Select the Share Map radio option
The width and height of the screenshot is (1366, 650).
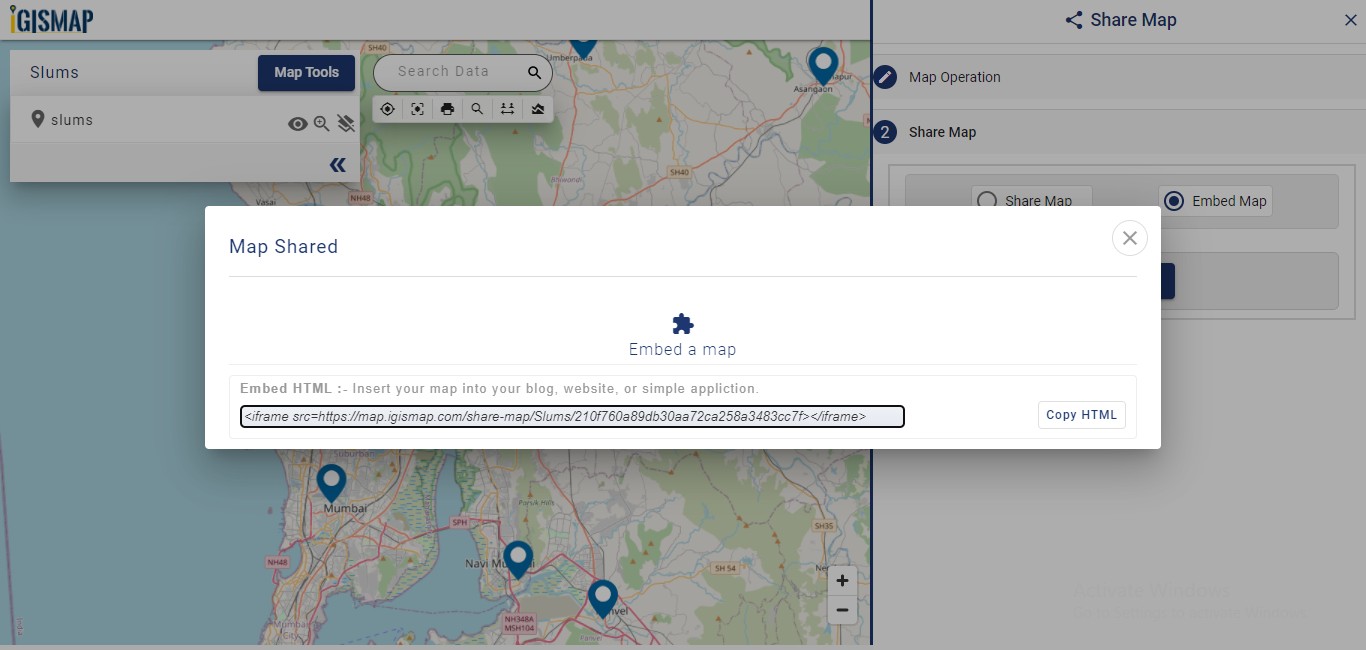(x=987, y=200)
